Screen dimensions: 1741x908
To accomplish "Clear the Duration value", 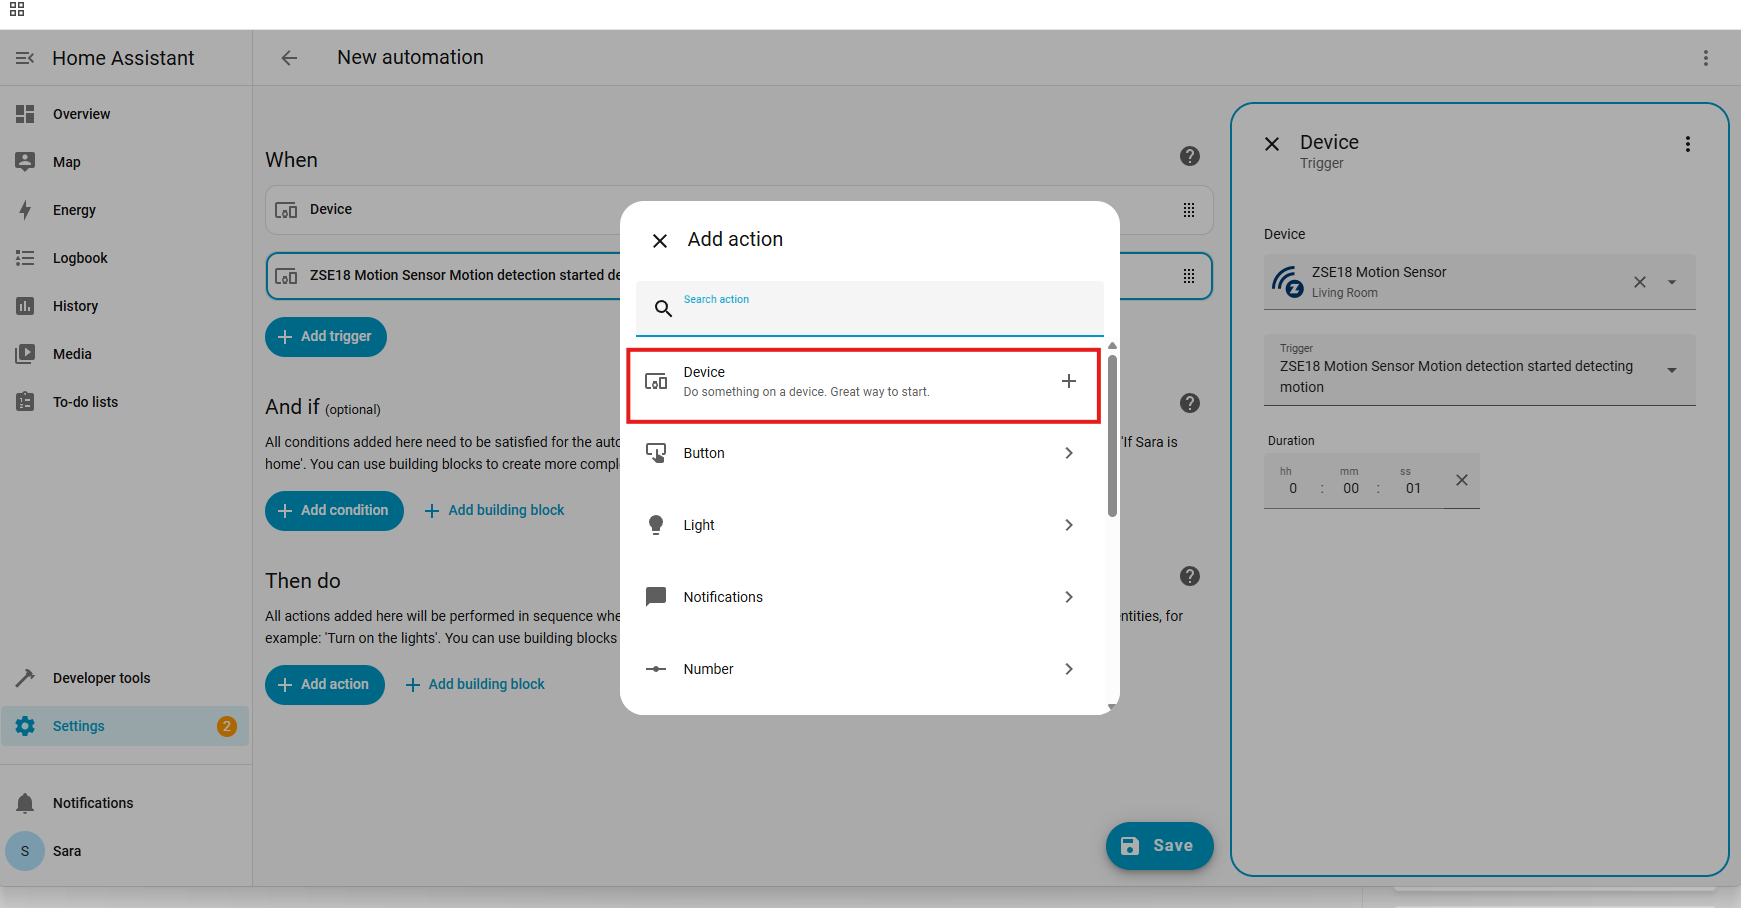I will click(1462, 480).
